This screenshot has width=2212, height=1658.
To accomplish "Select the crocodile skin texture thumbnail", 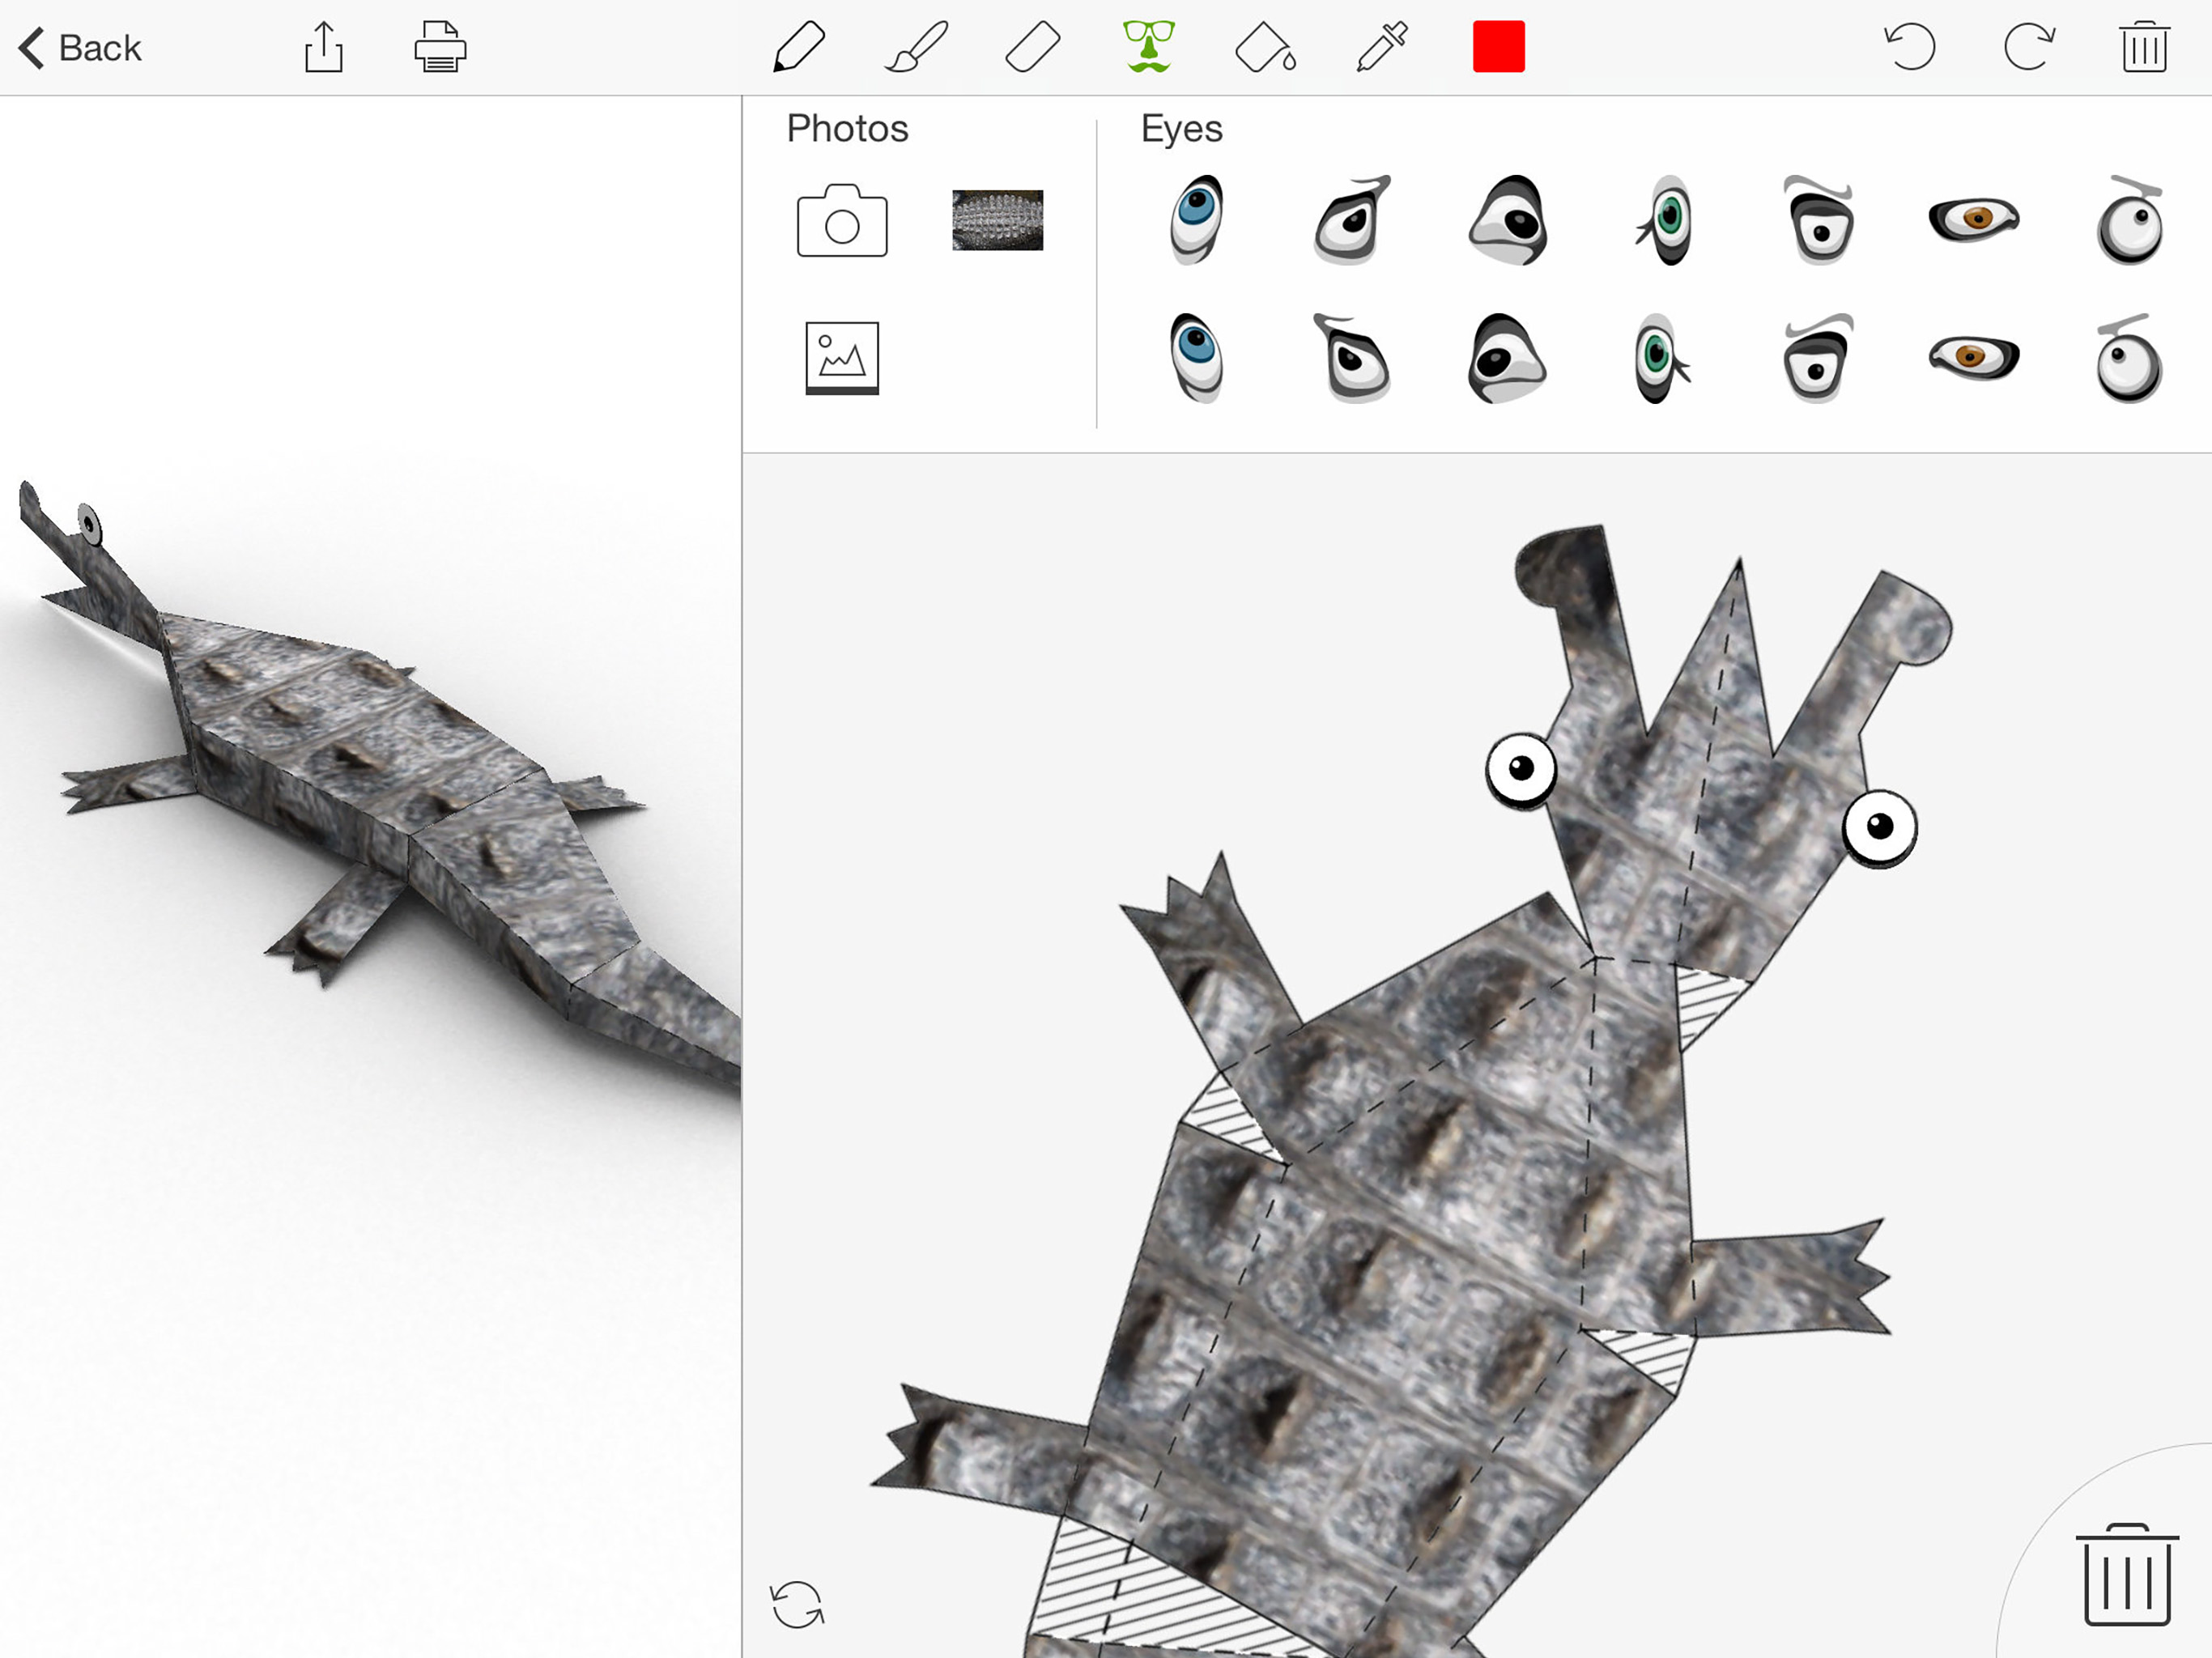I will coord(997,220).
